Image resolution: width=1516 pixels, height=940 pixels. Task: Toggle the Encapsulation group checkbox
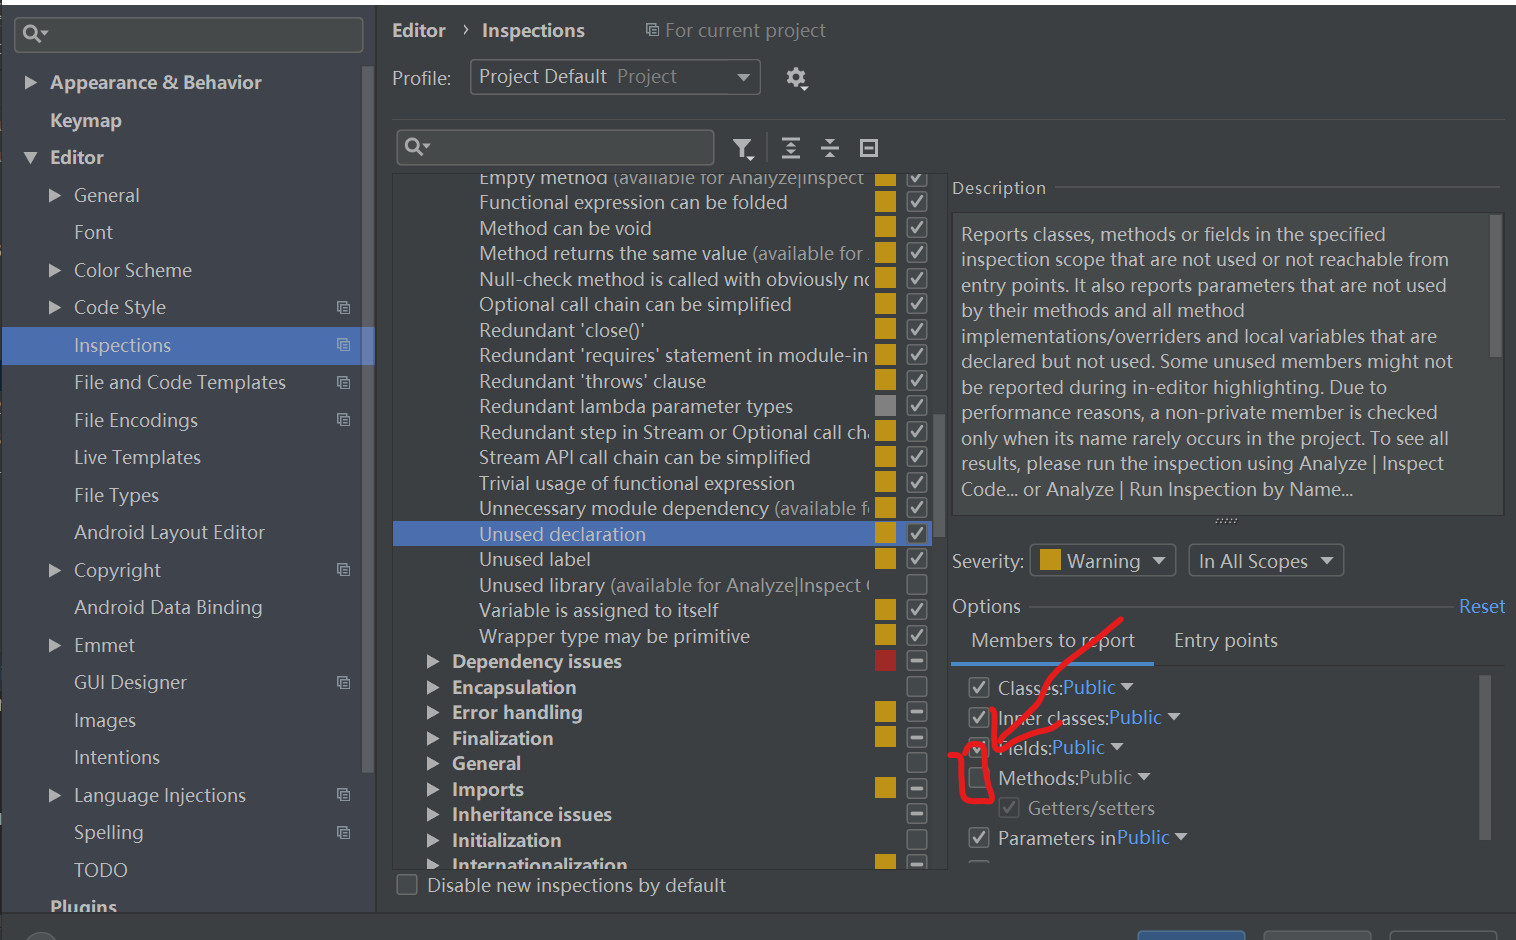916,687
